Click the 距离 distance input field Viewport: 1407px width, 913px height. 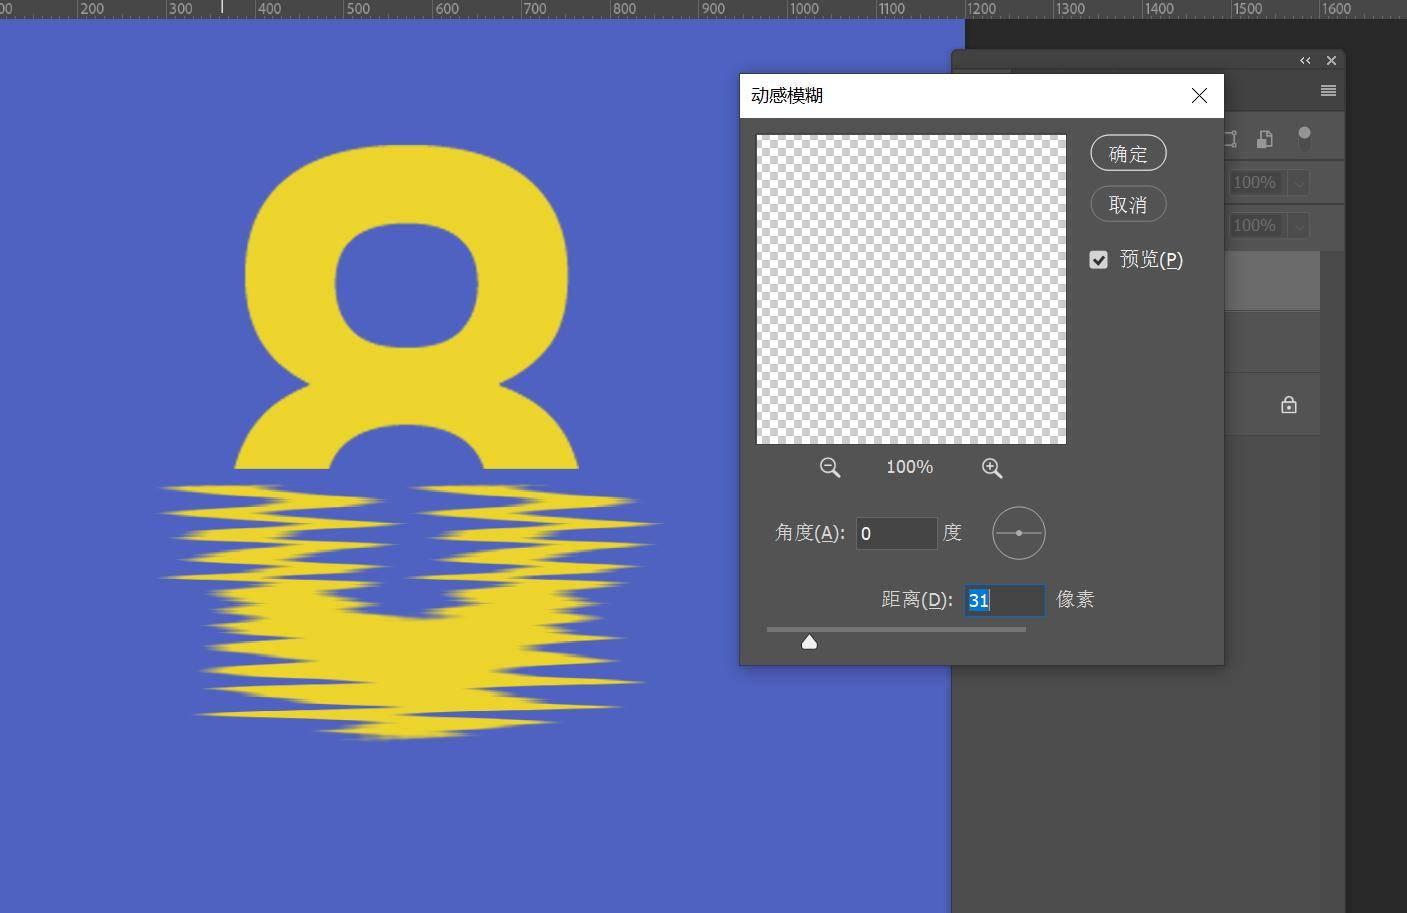tap(1004, 600)
